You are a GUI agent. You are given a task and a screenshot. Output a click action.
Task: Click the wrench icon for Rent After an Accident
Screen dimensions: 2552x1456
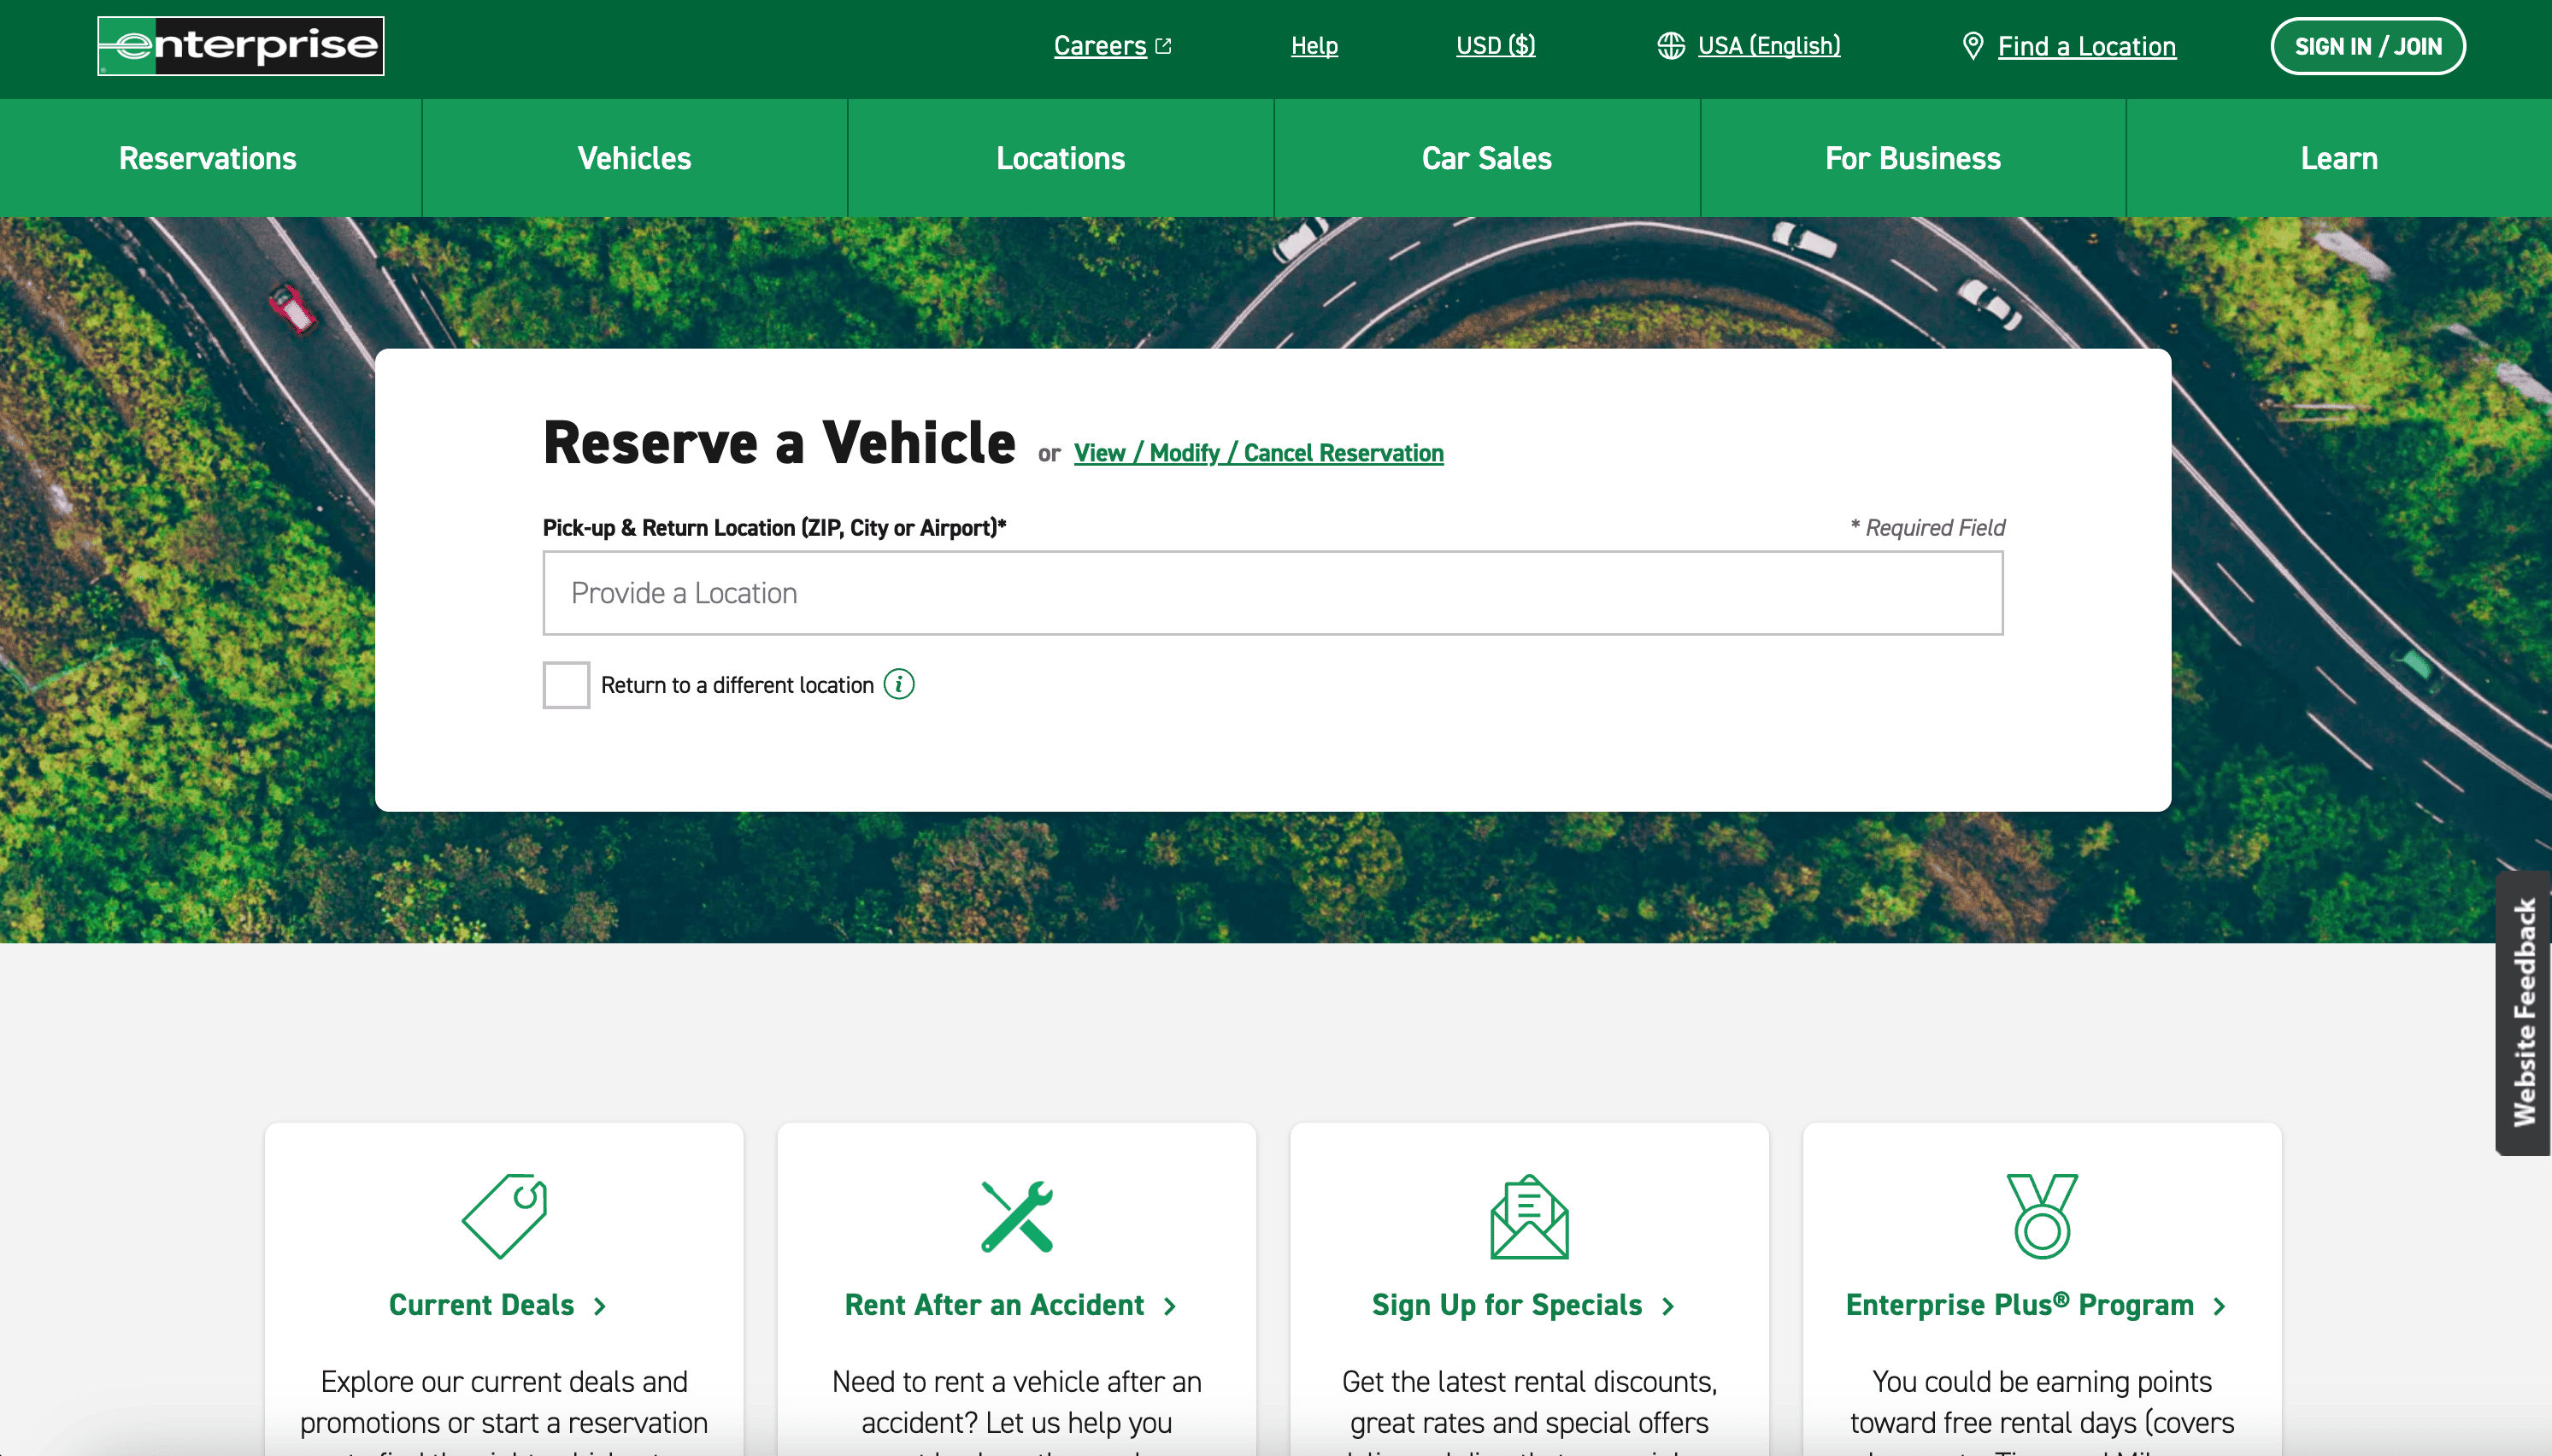(1016, 1216)
